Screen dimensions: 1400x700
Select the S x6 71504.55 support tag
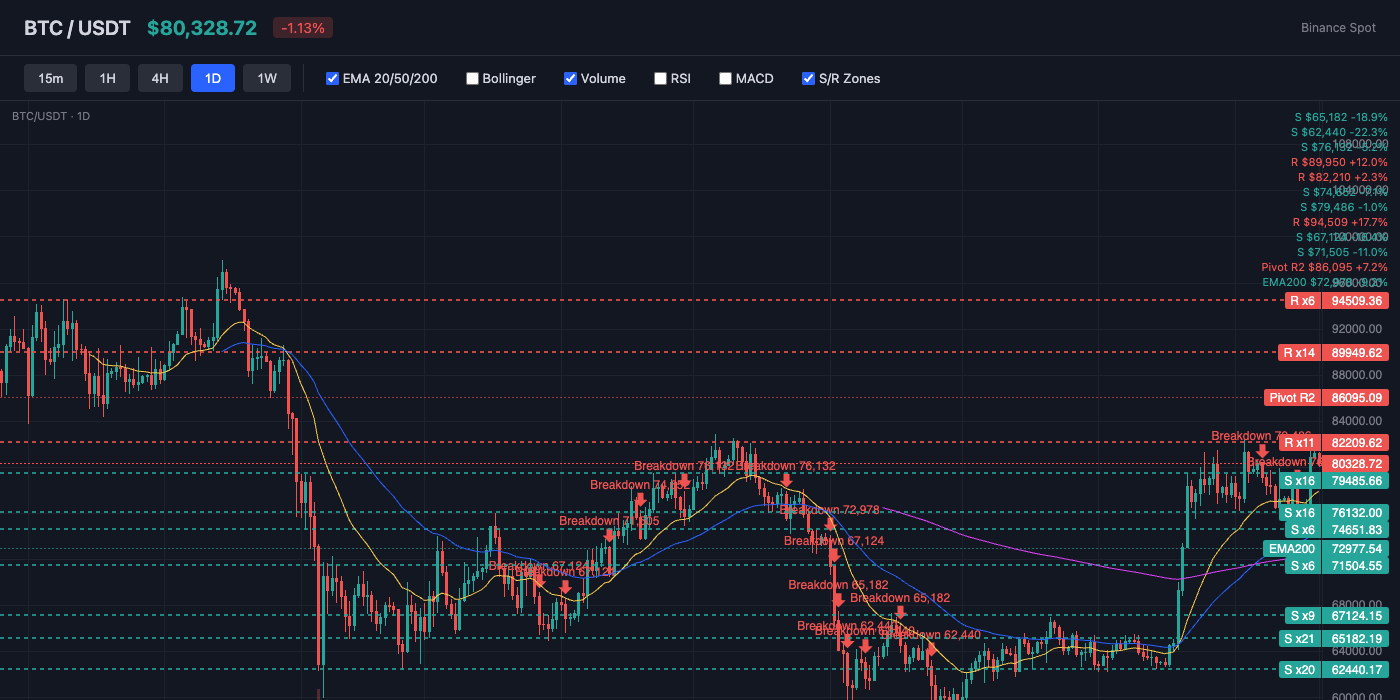(x=1336, y=565)
